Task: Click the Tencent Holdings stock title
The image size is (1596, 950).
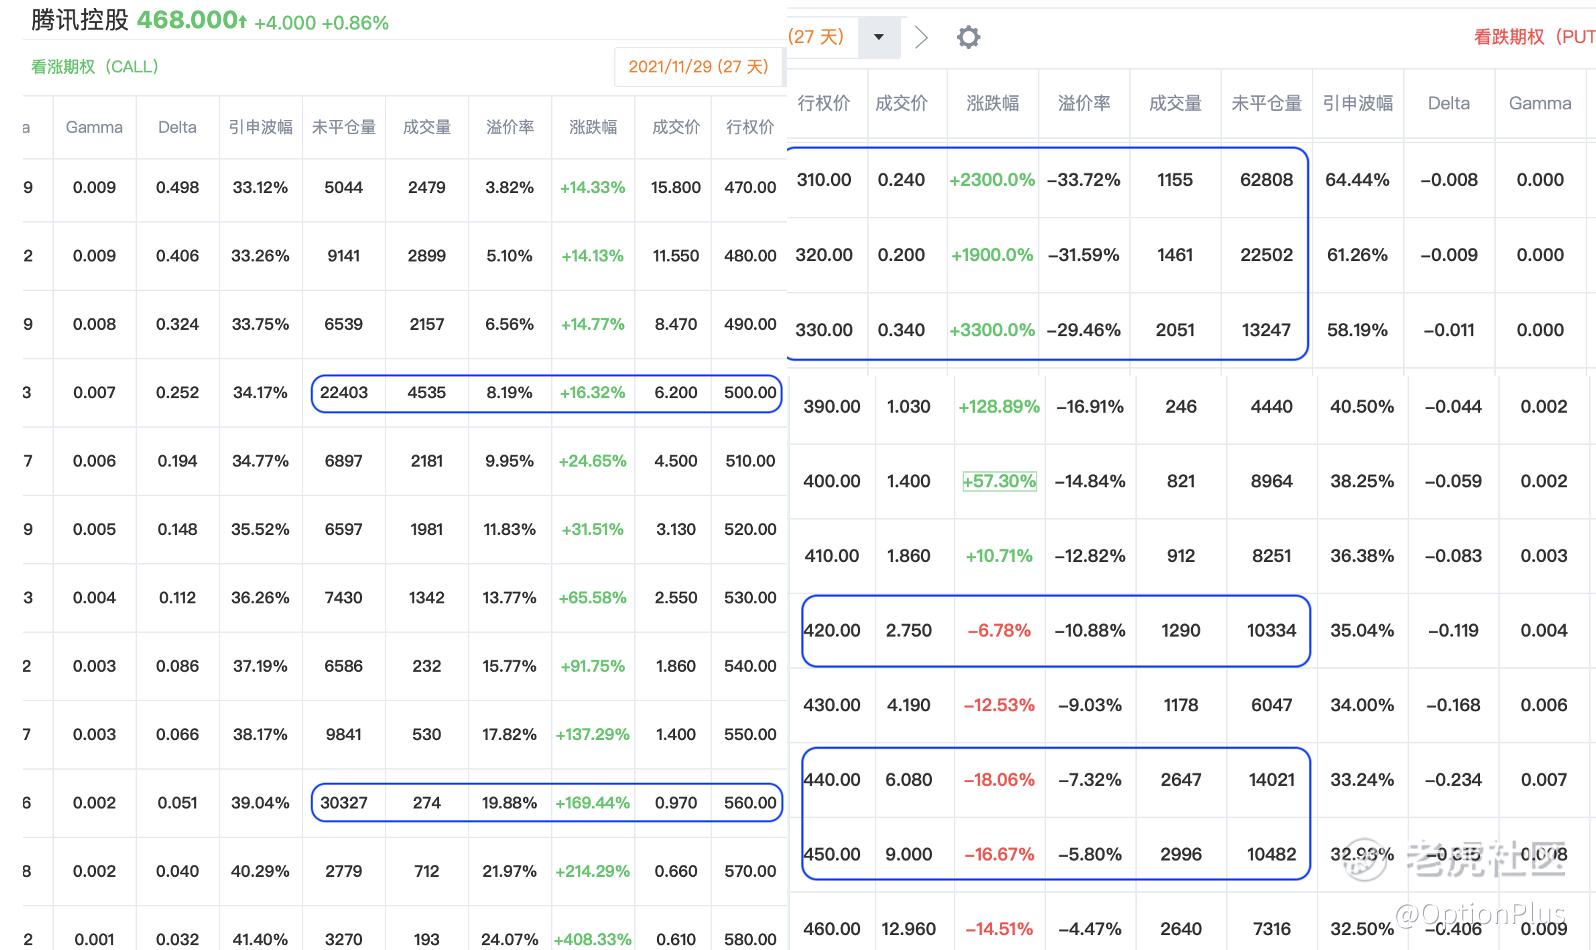Action: (80, 20)
